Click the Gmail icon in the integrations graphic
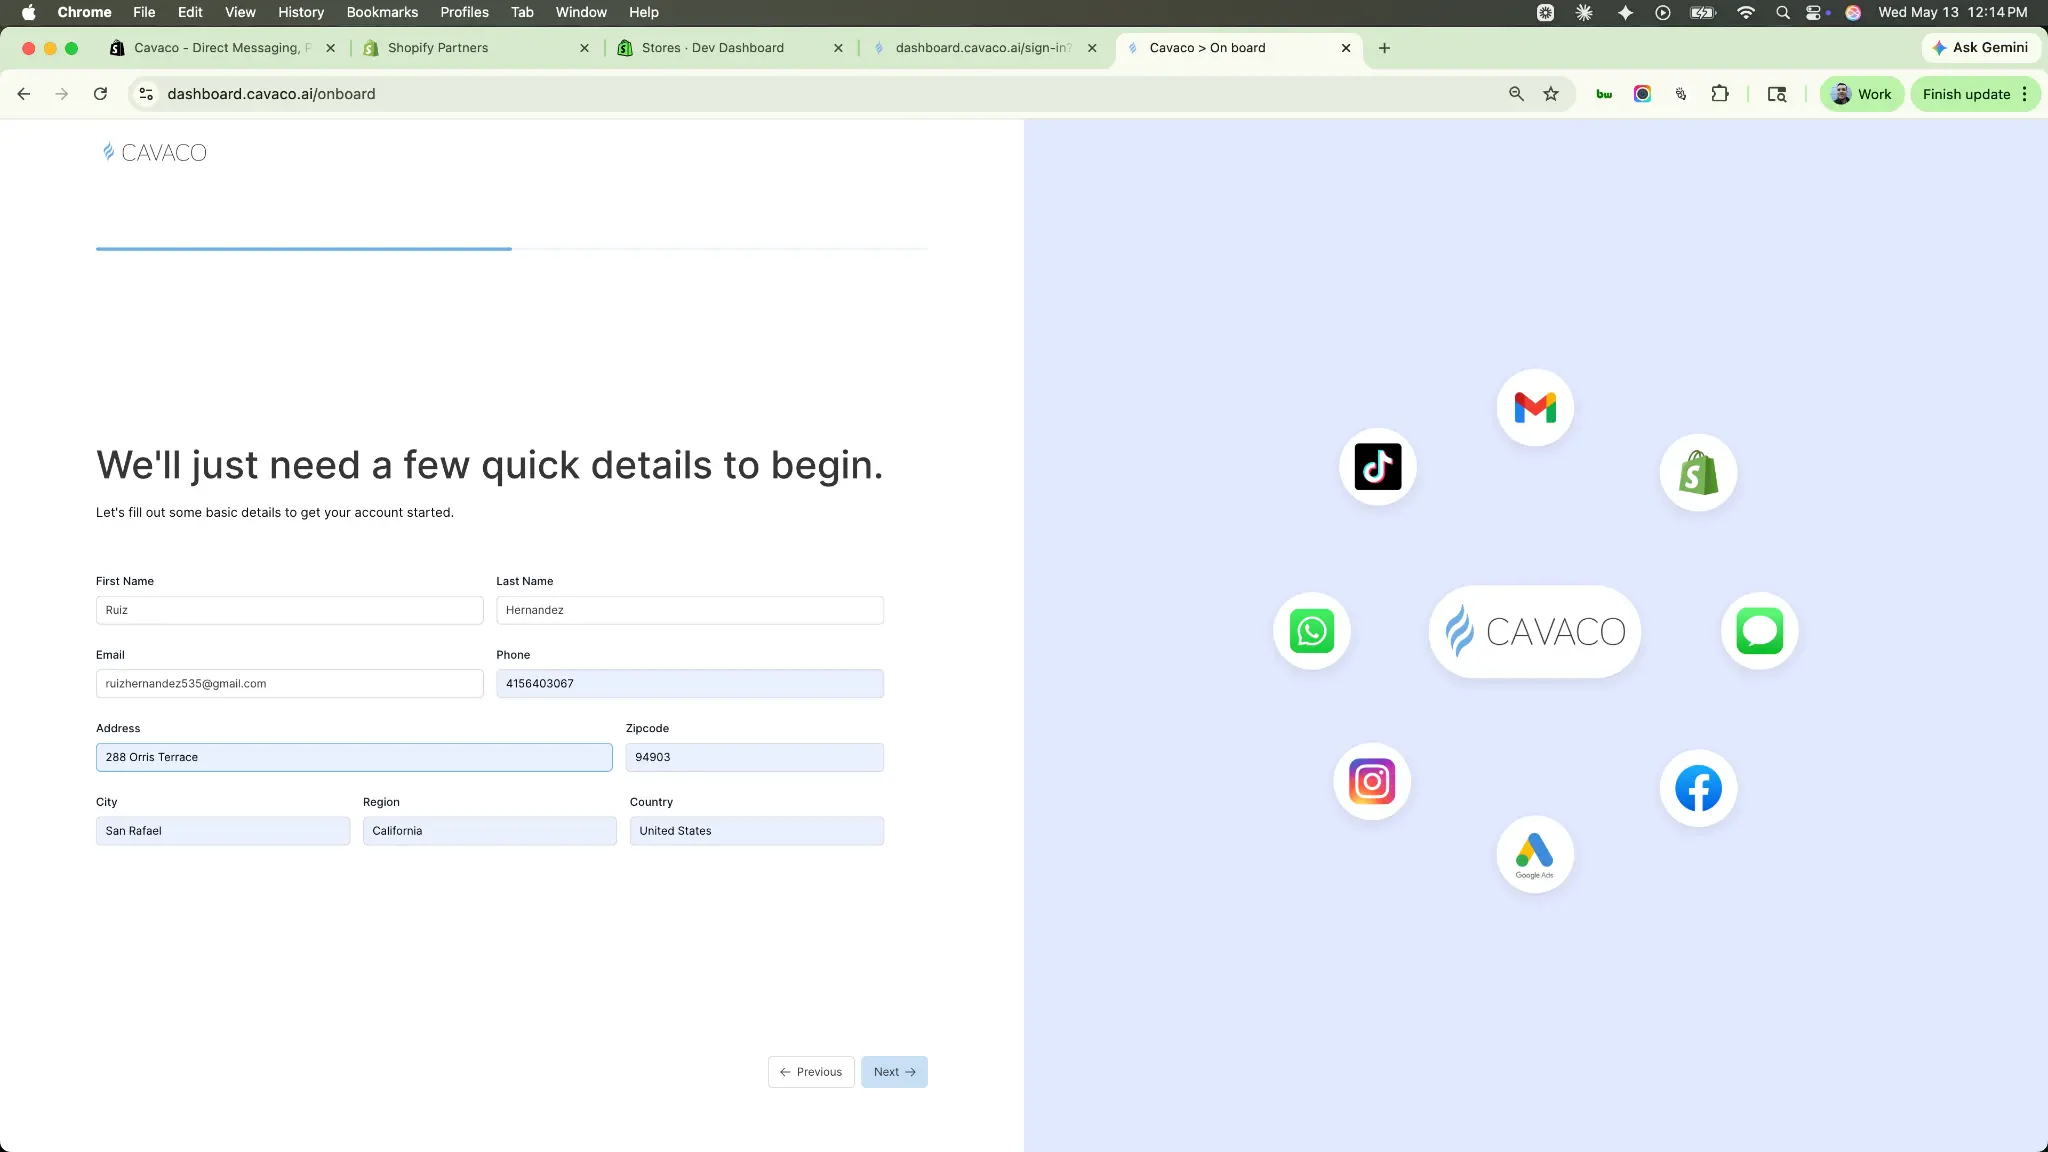This screenshot has height=1152, width=2048. [x=1535, y=408]
